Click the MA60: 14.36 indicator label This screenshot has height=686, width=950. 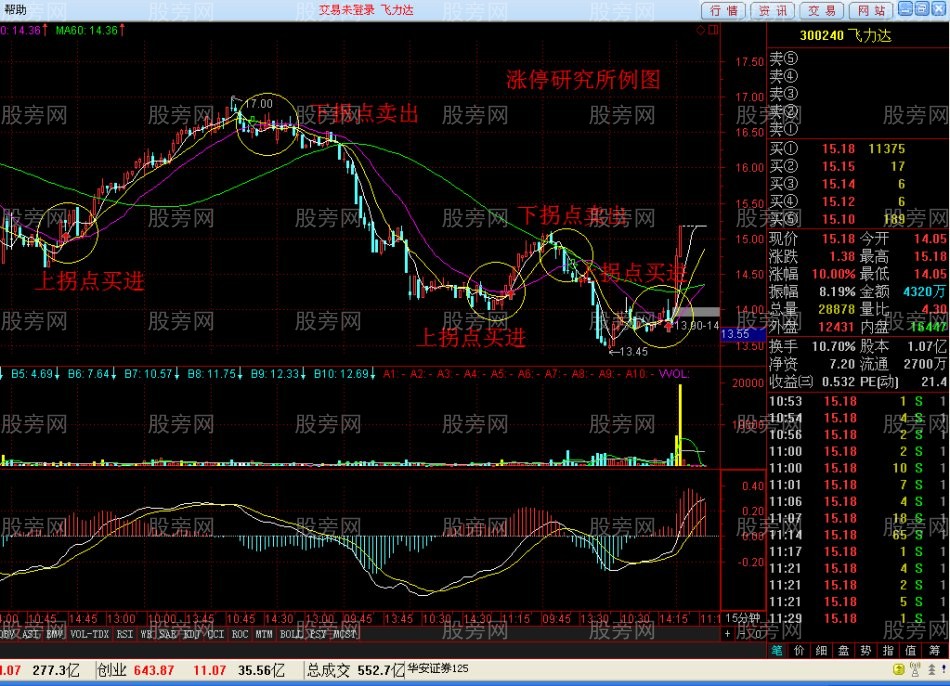(x=90, y=30)
